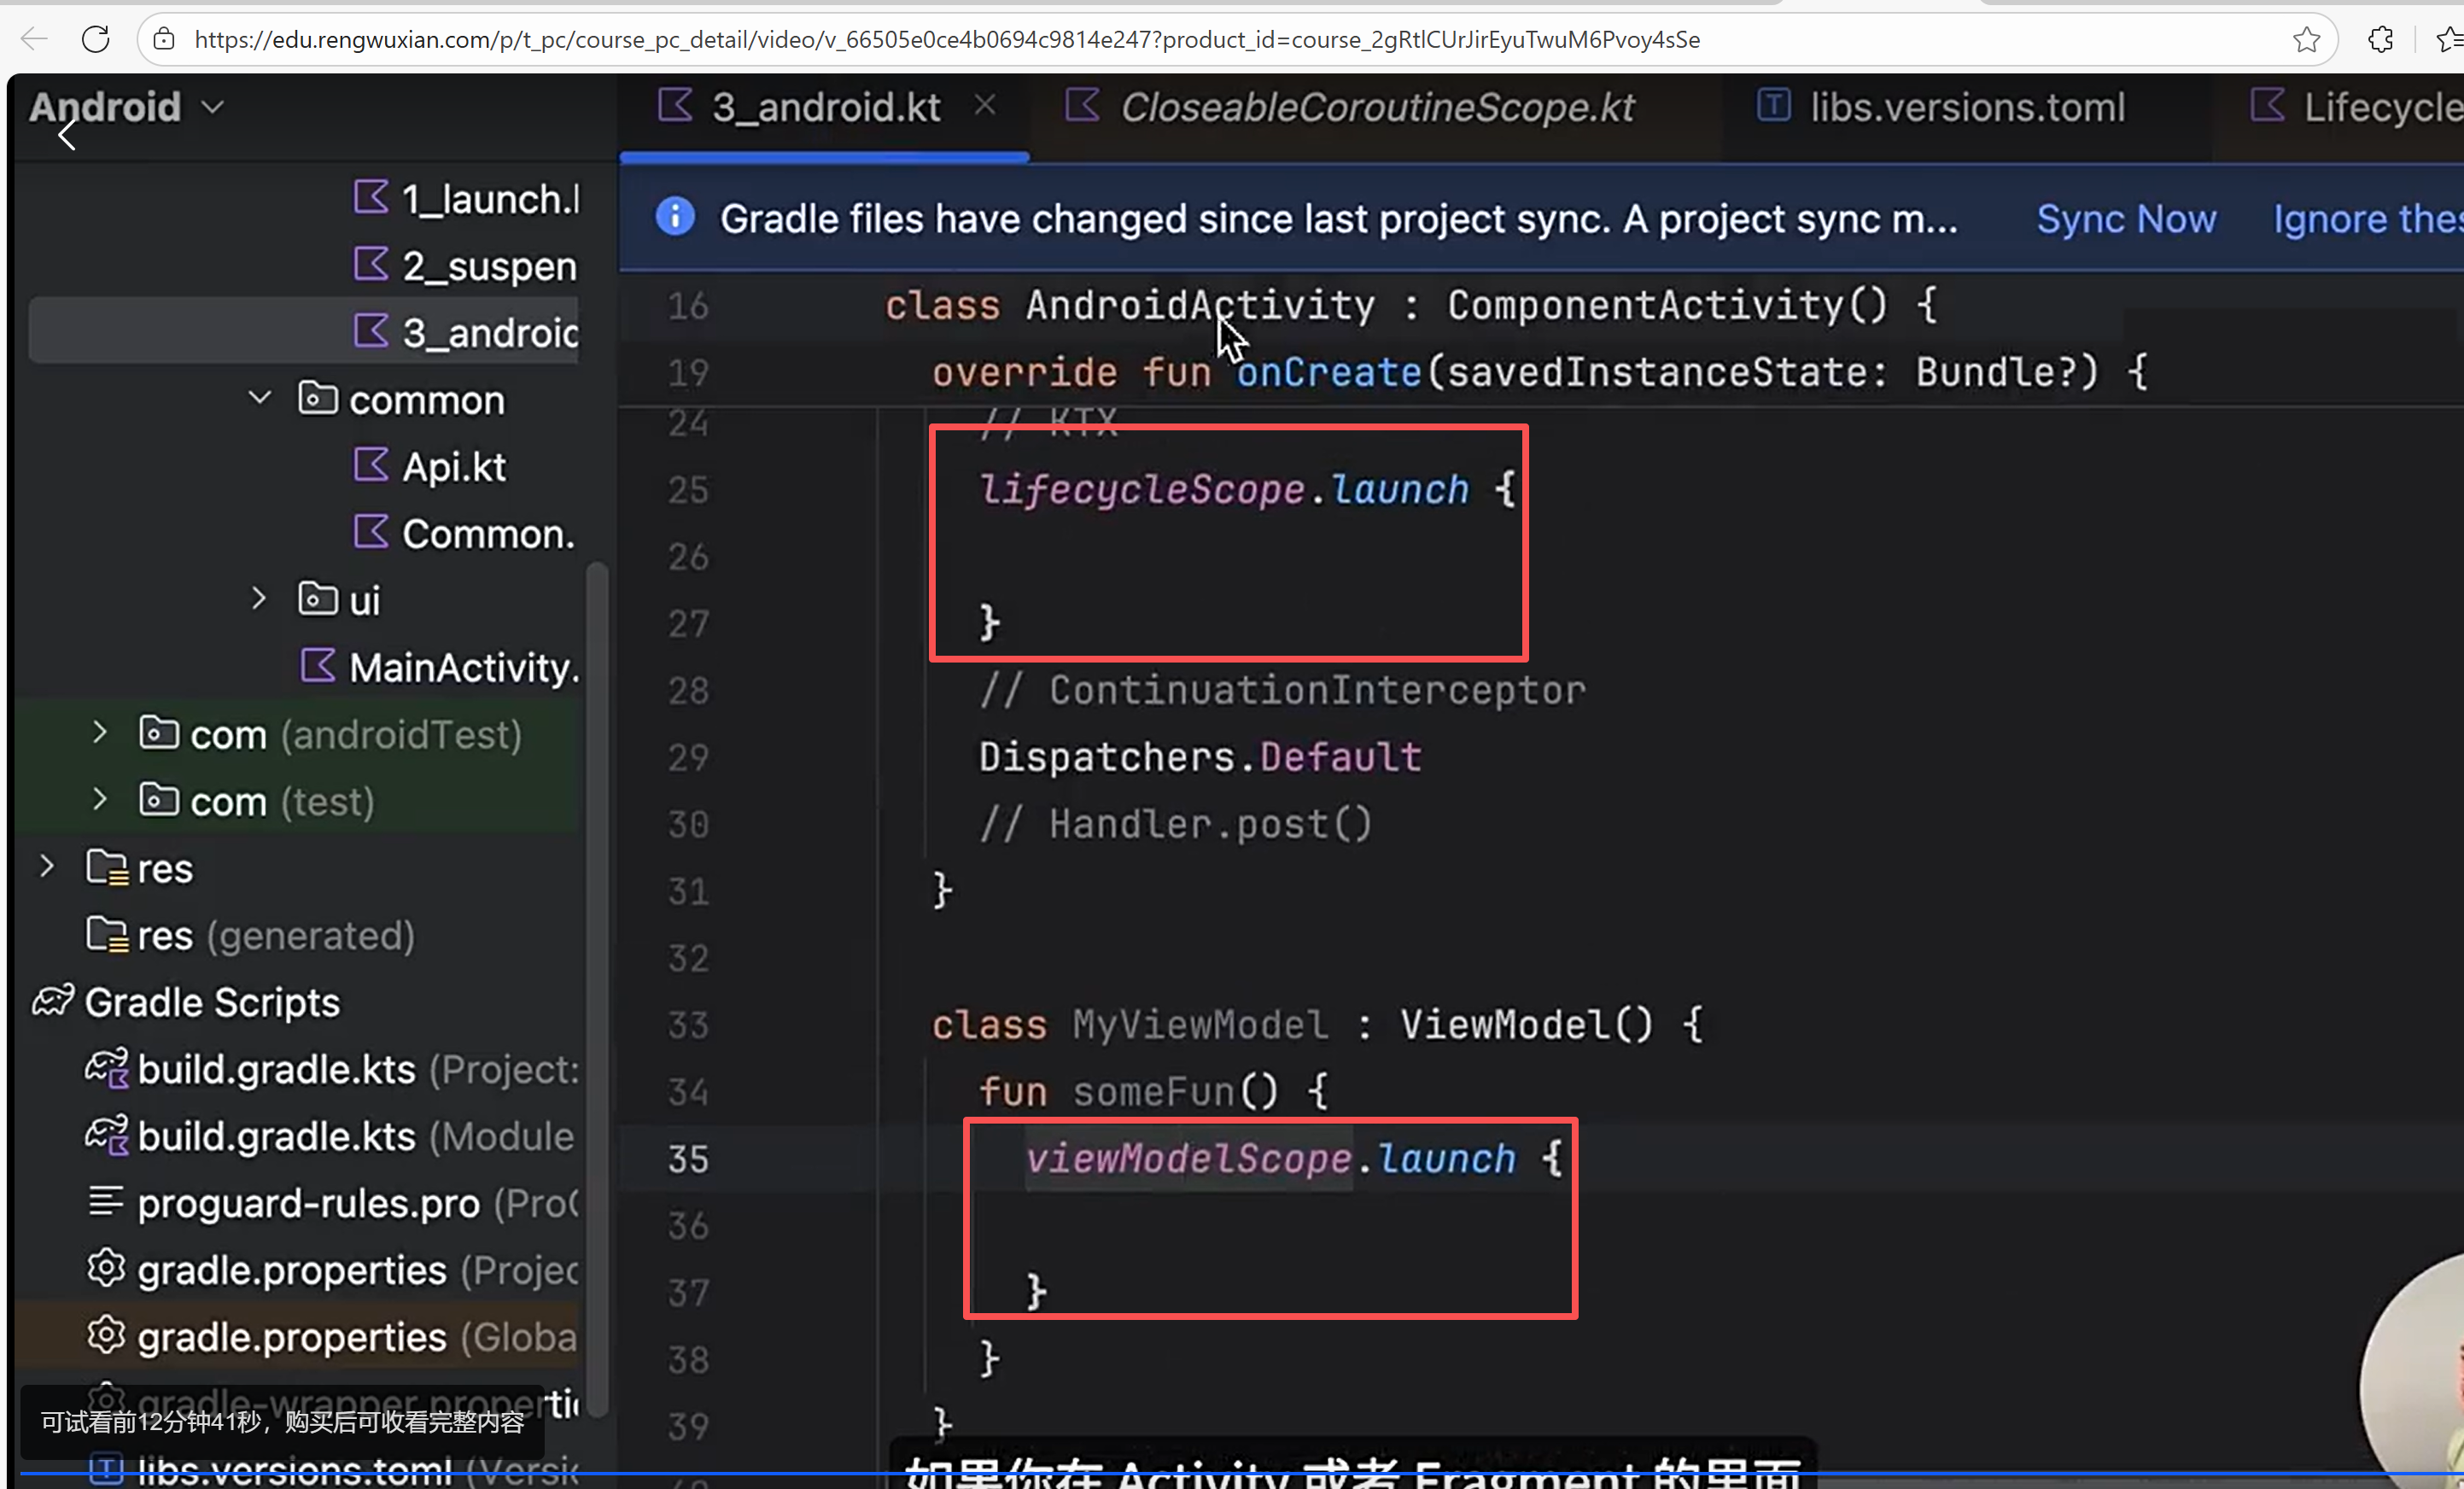Click onCreate function name

tap(1329, 372)
